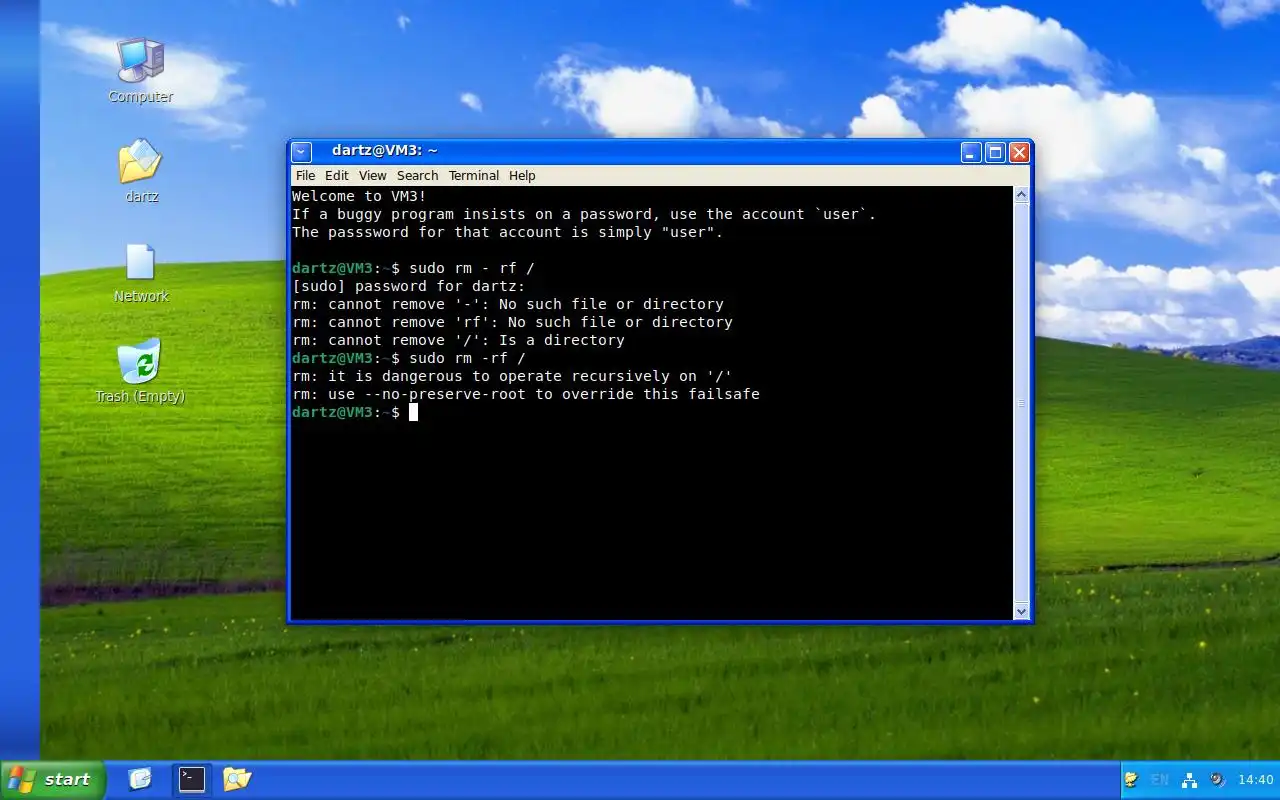Click "cannot remove 'rf'" error line
The image size is (1280, 800).
[x=512, y=322]
